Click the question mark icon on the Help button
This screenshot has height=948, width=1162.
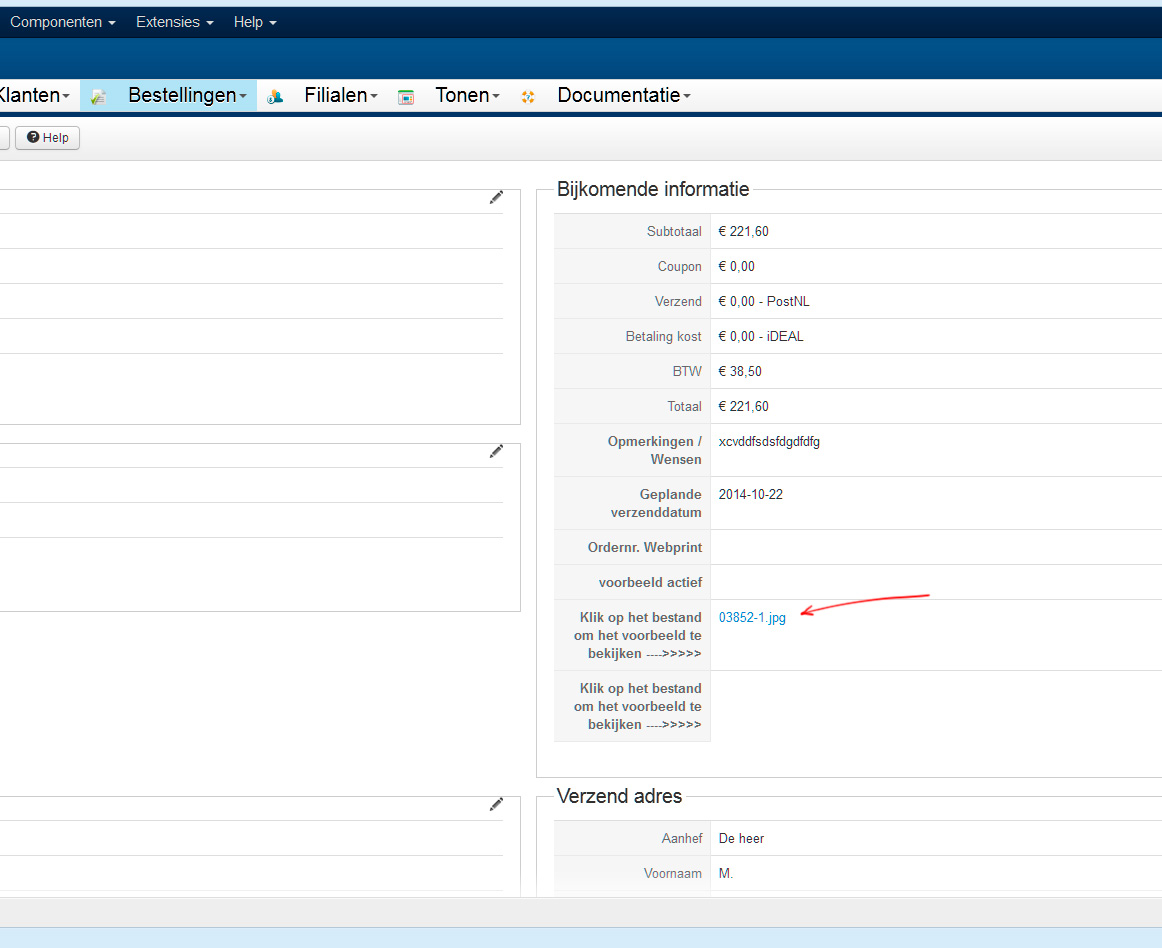[33, 137]
